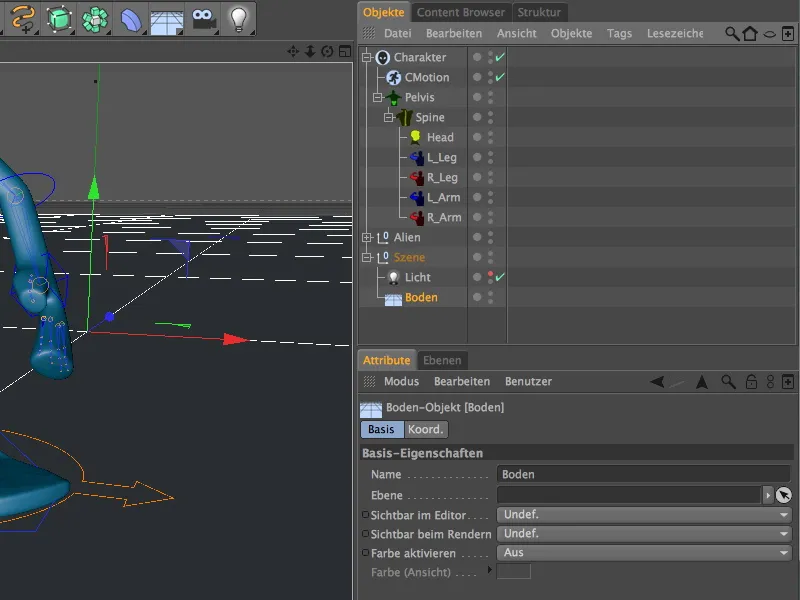Toggle the lock icon in Attribute manager
Image resolution: width=800 pixels, height=600 pixels.
[751, 382]
